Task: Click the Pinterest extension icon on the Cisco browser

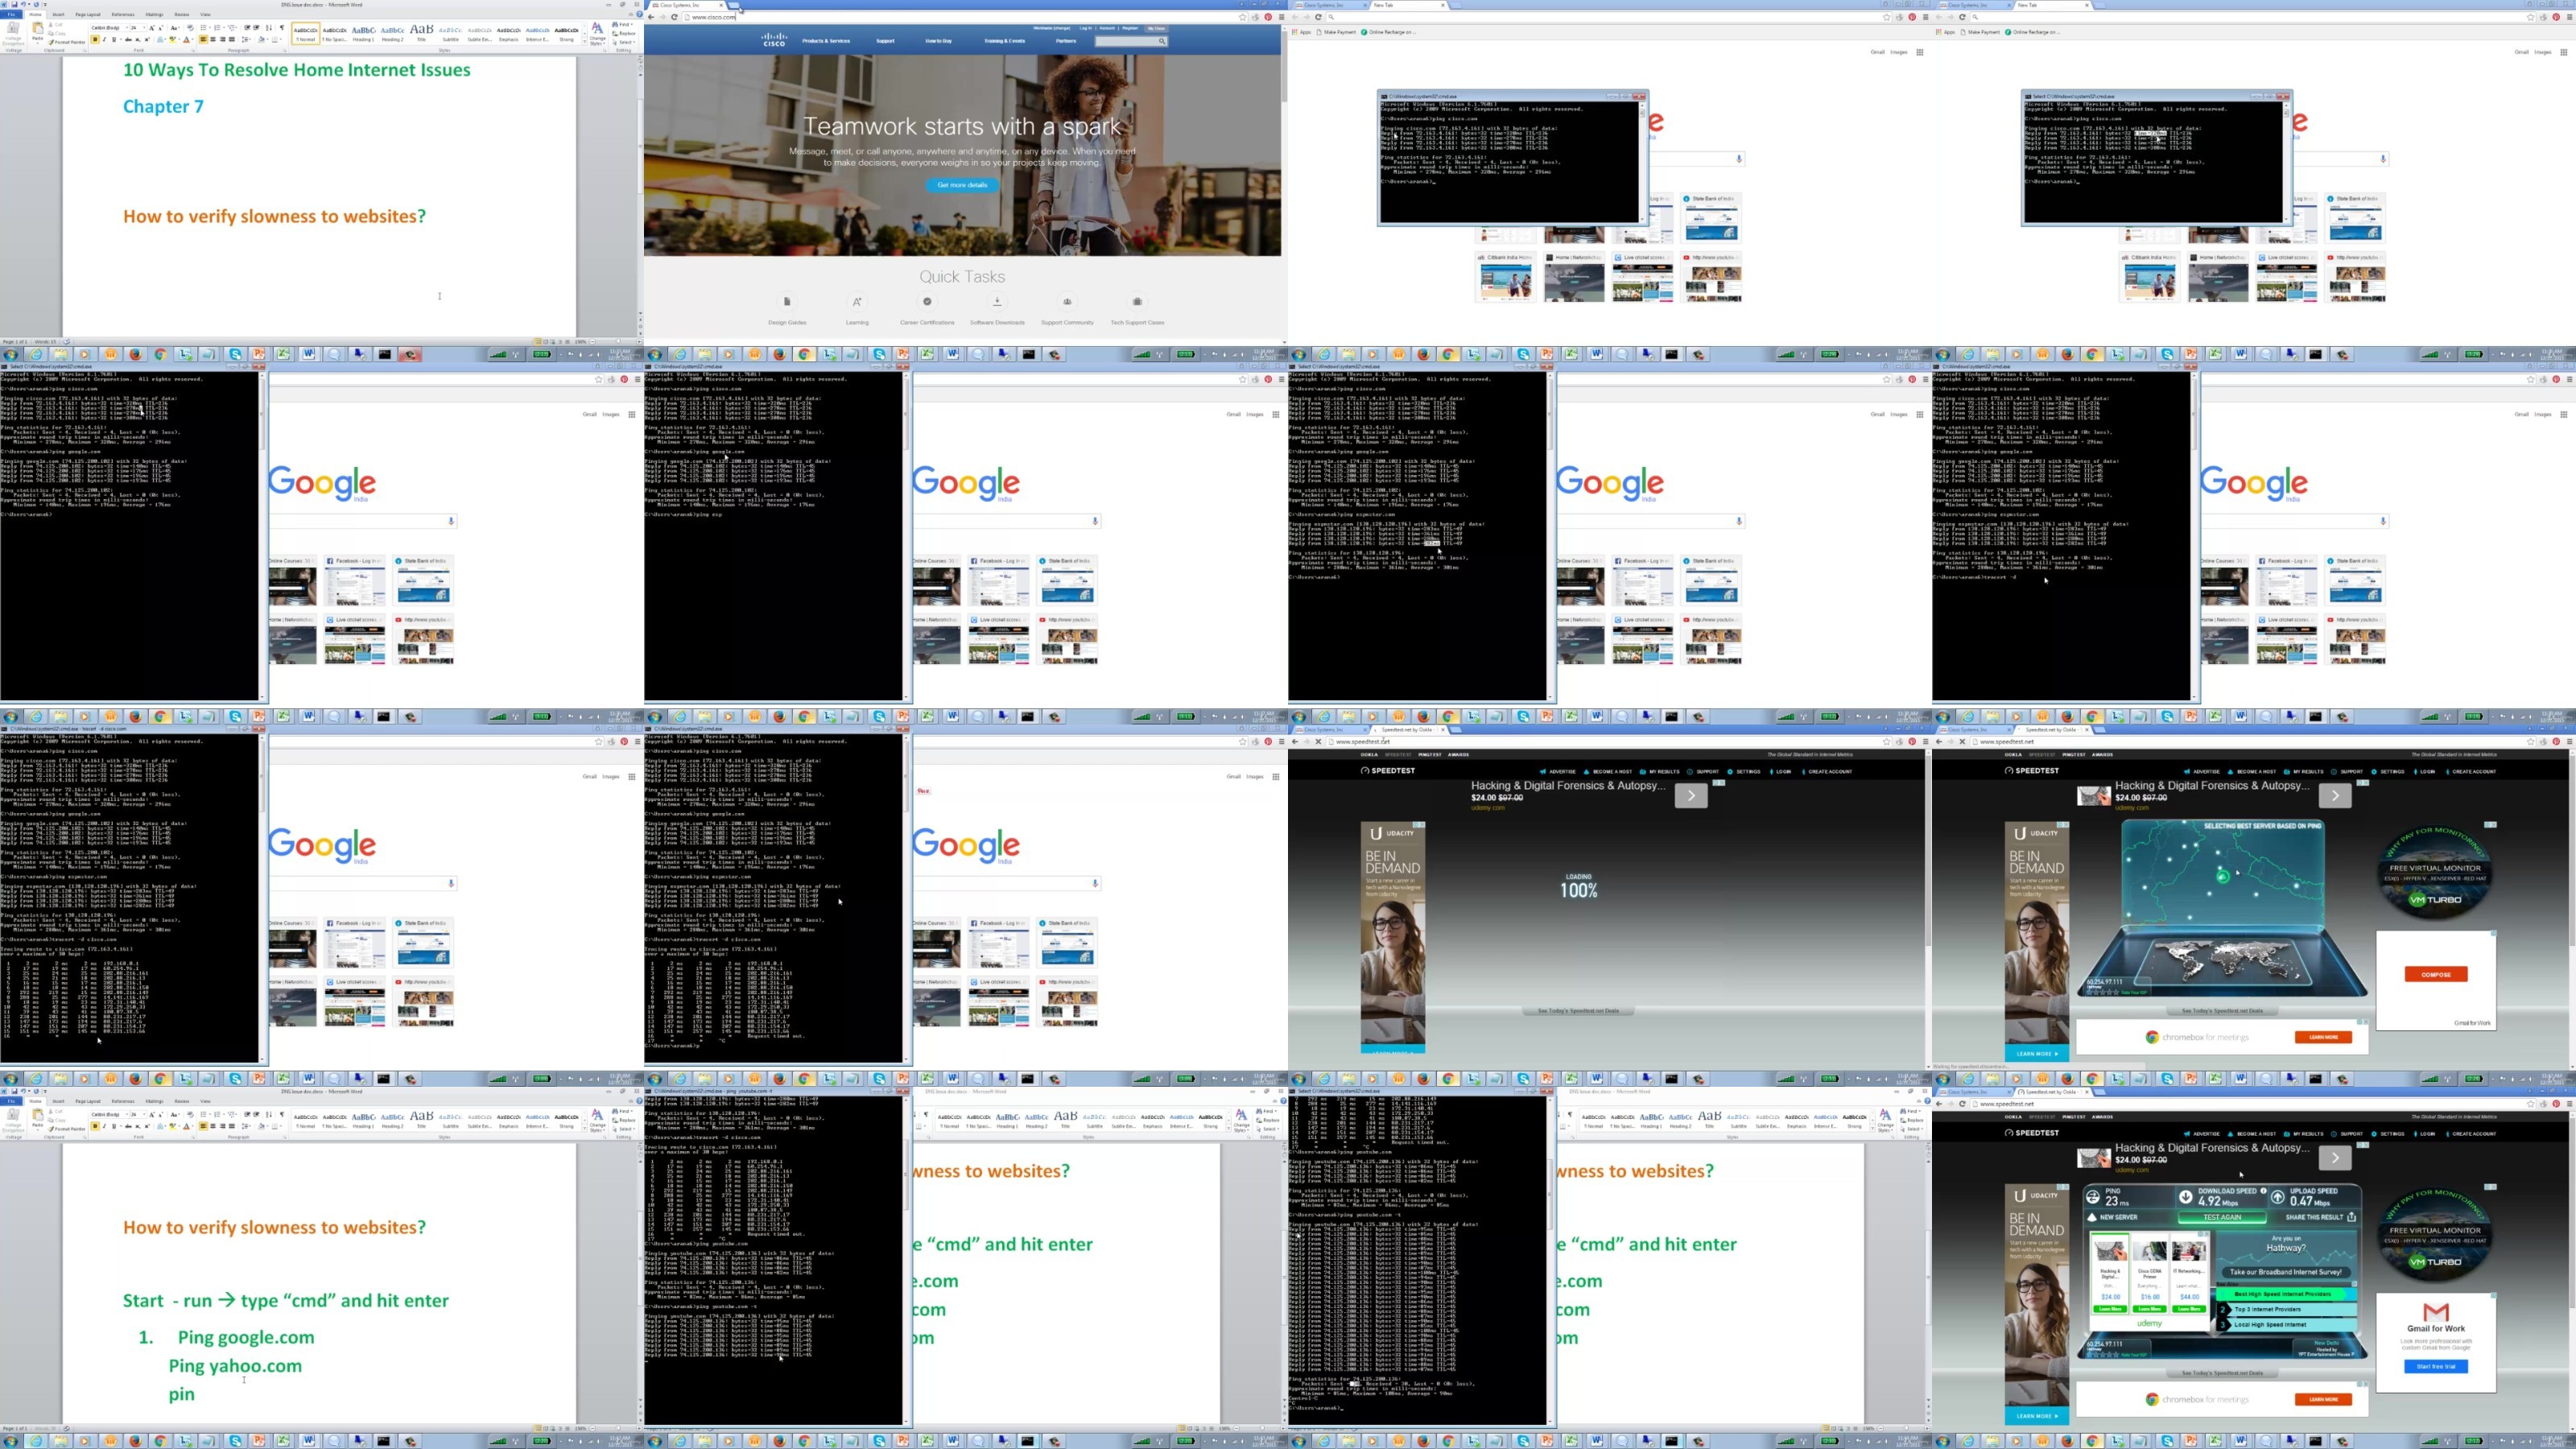Action: 1269,18
